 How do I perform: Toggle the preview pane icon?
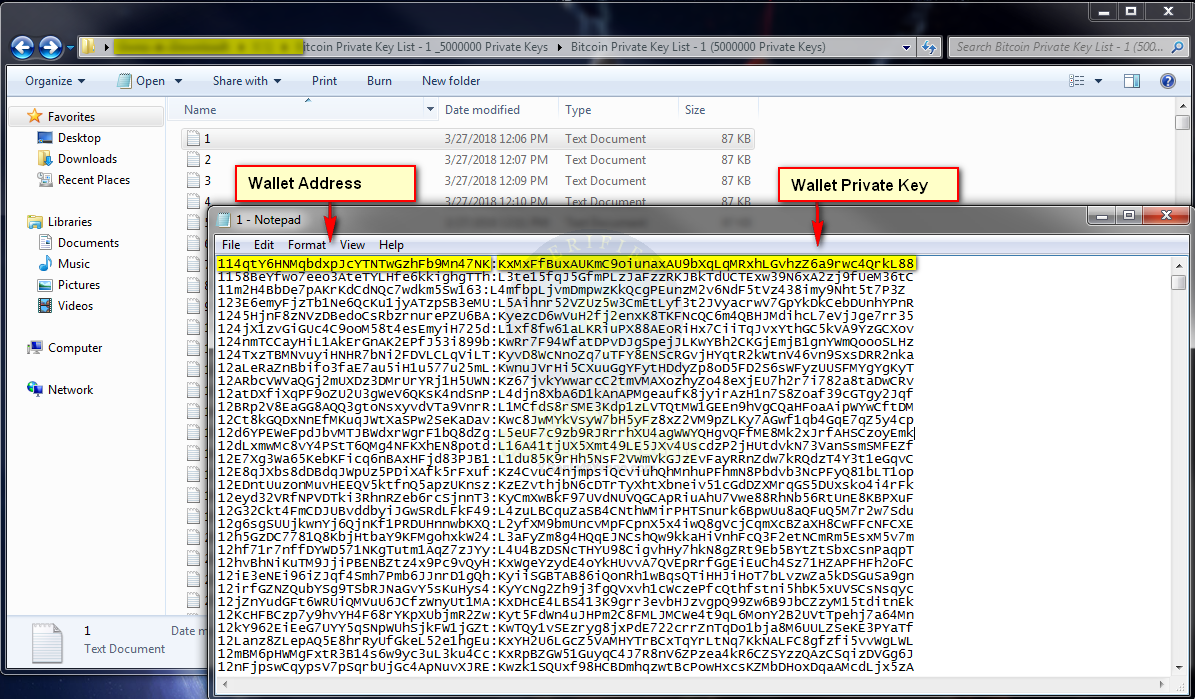(1133, 81)
